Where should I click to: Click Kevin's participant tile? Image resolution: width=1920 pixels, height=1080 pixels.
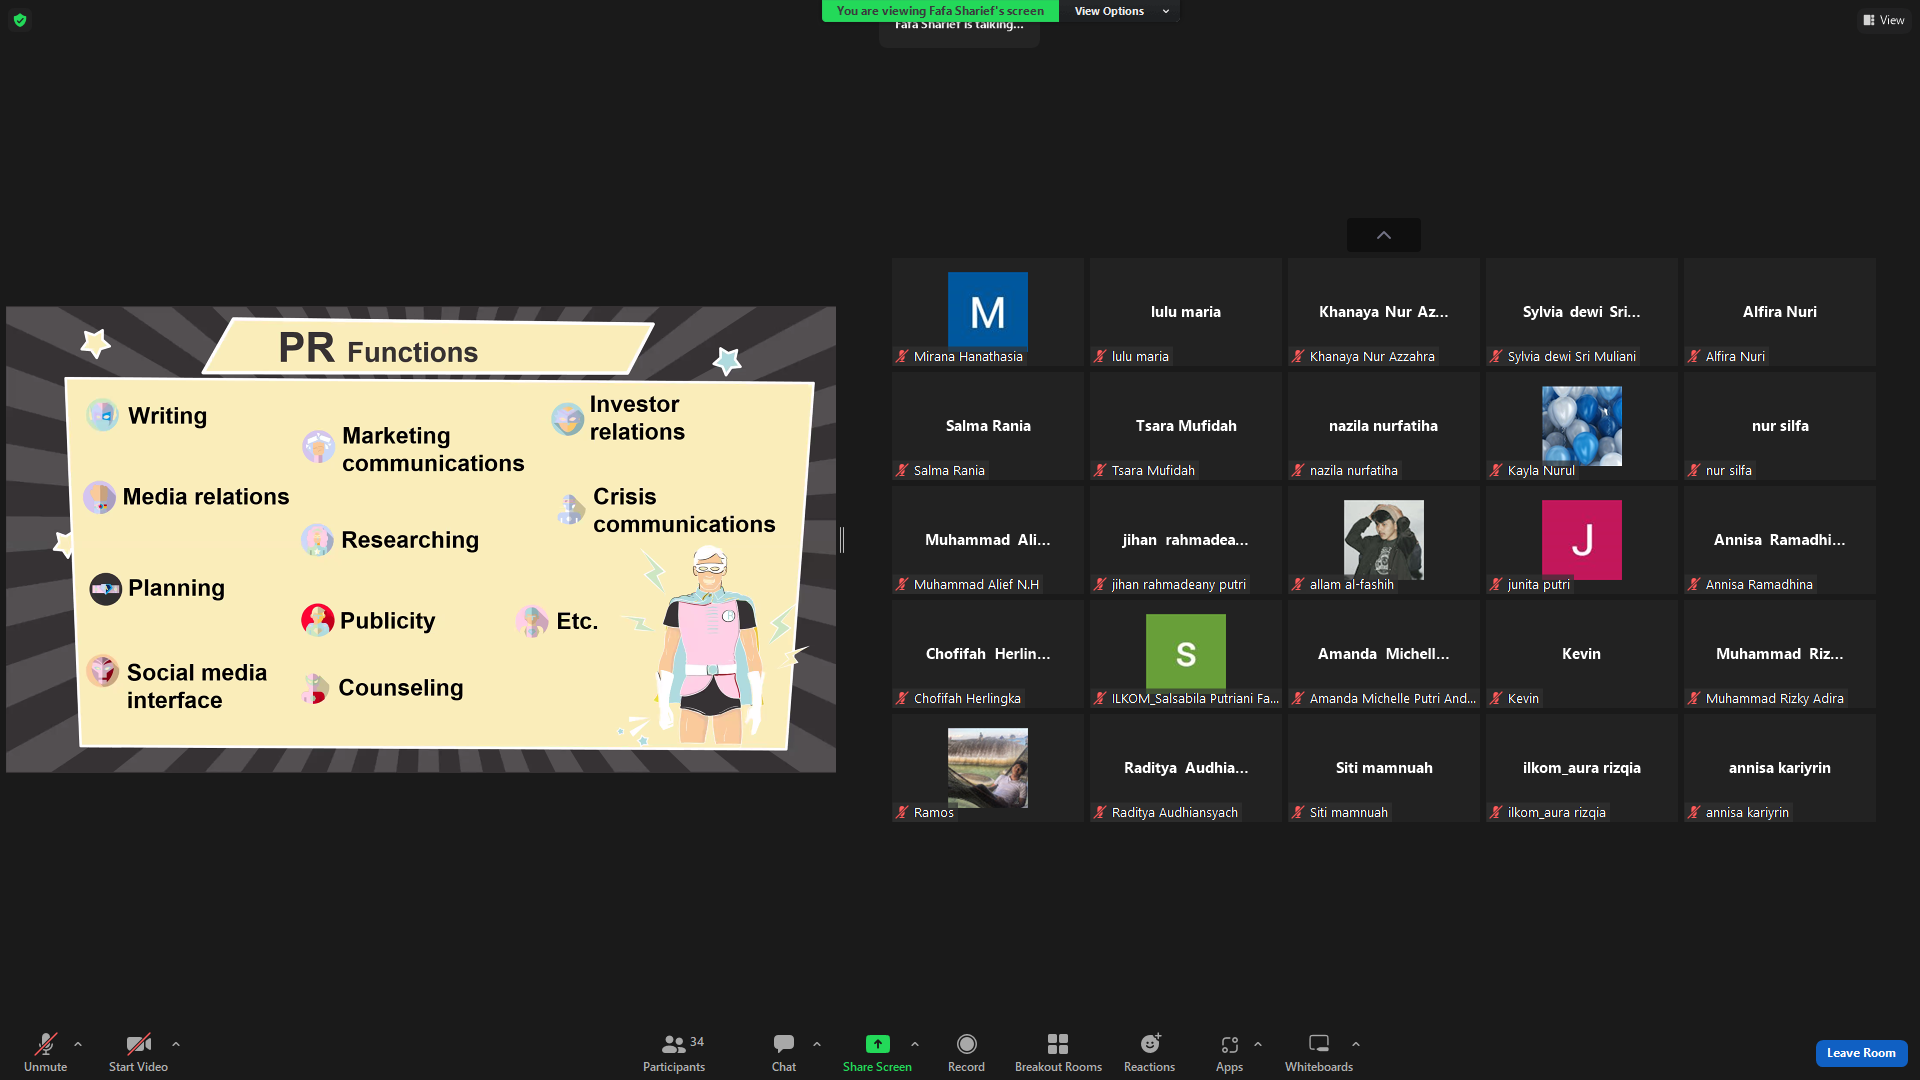click(1582, 654)
